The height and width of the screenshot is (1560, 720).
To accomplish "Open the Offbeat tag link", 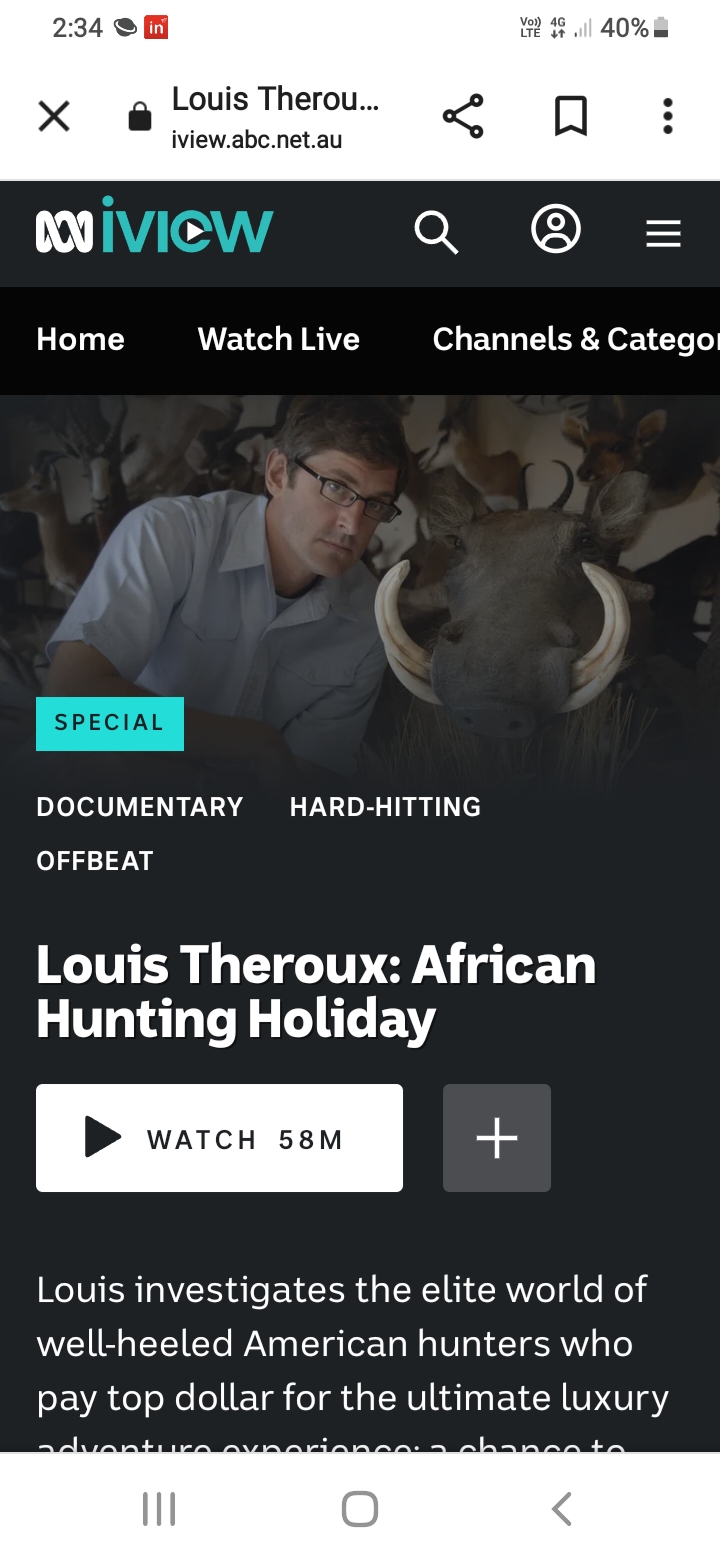I will (95, 861).
